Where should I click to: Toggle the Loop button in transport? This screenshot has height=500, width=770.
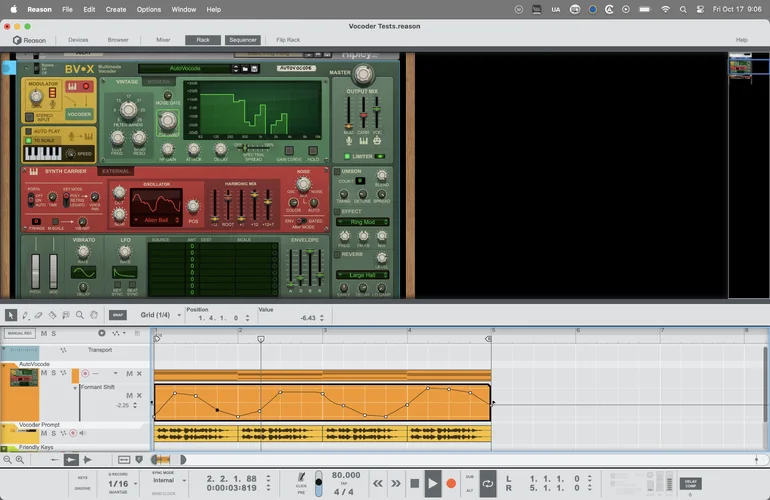coord(487,484)
